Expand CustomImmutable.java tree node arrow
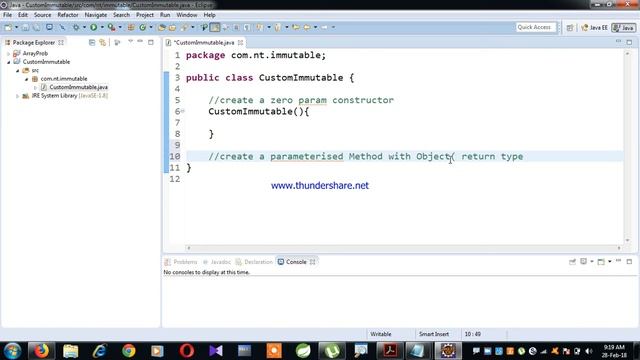Screen dimensions: 640x360 (x=36, y=87)
